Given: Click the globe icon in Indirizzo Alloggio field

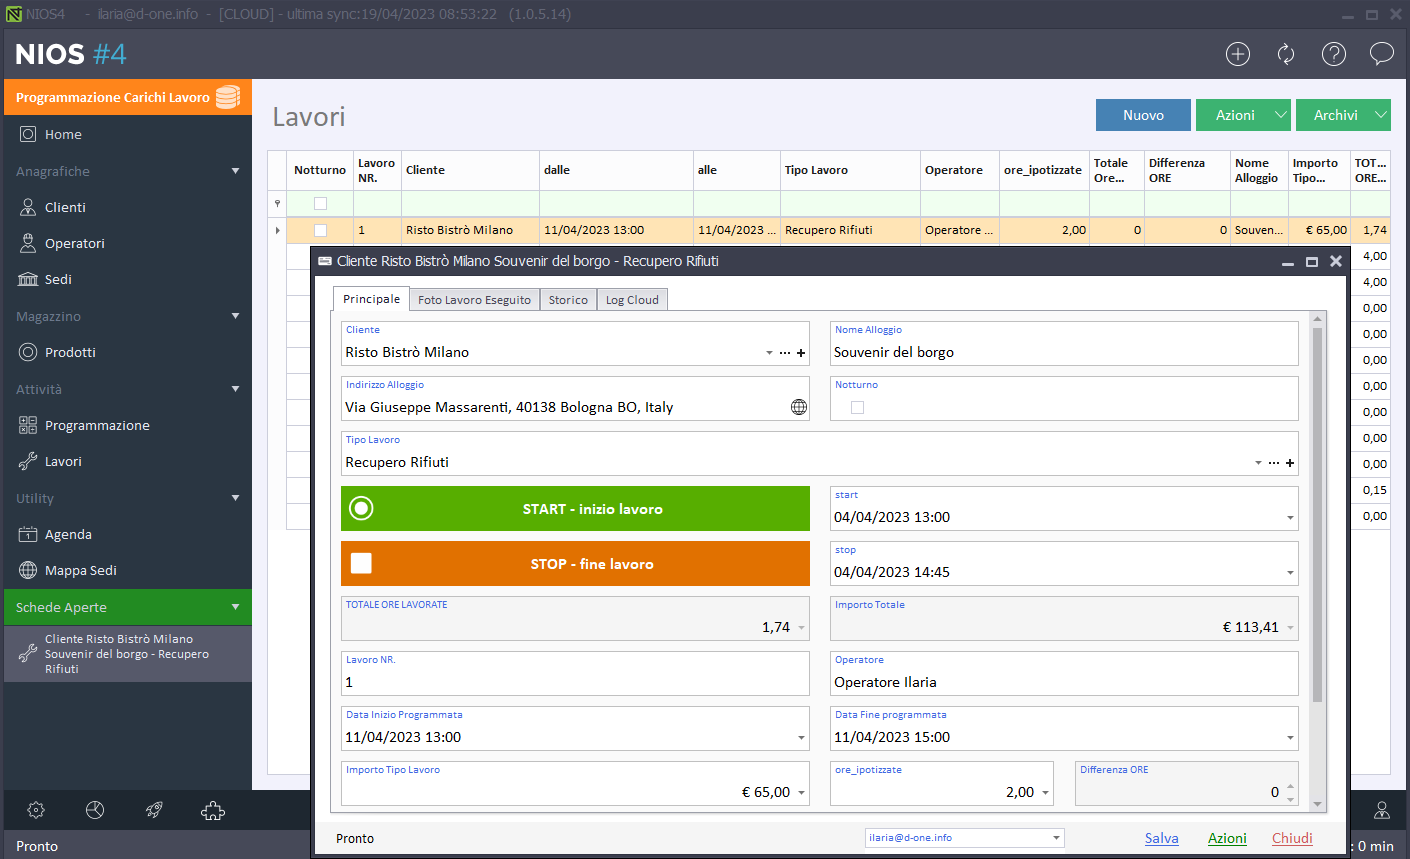Looking at the screenshot, I should (x=799, y=407).
